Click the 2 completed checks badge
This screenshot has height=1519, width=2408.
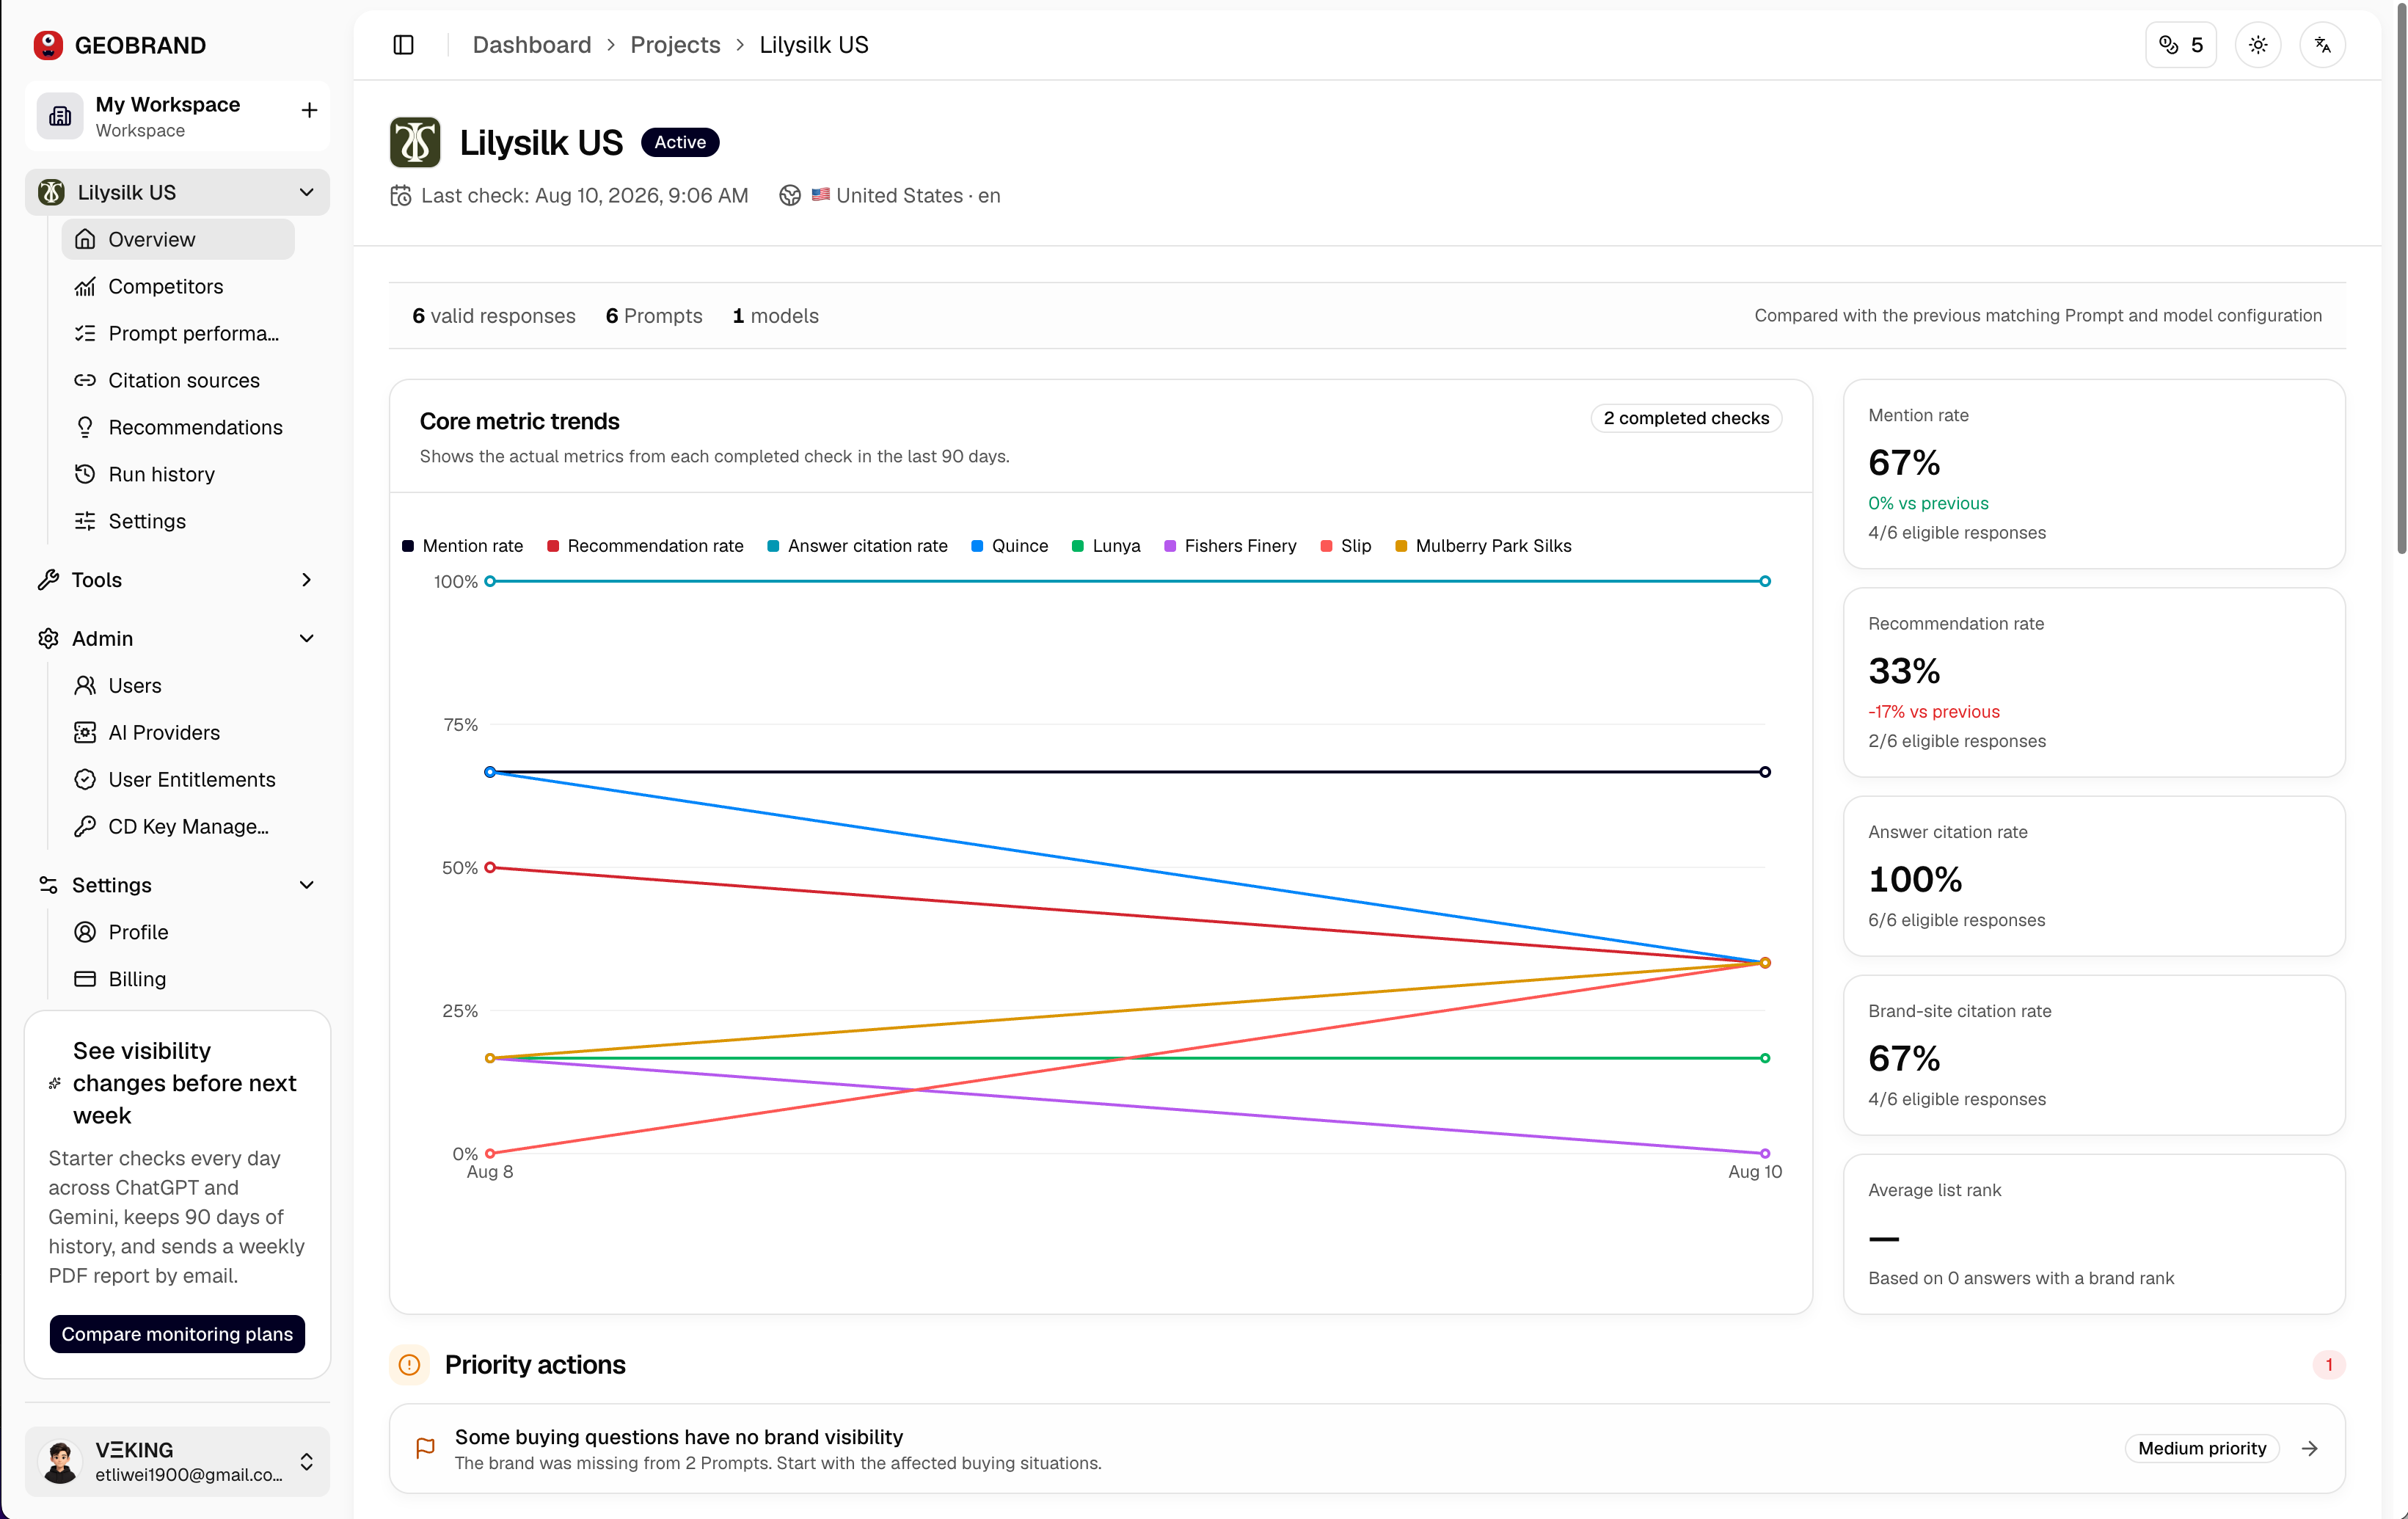1686,418
